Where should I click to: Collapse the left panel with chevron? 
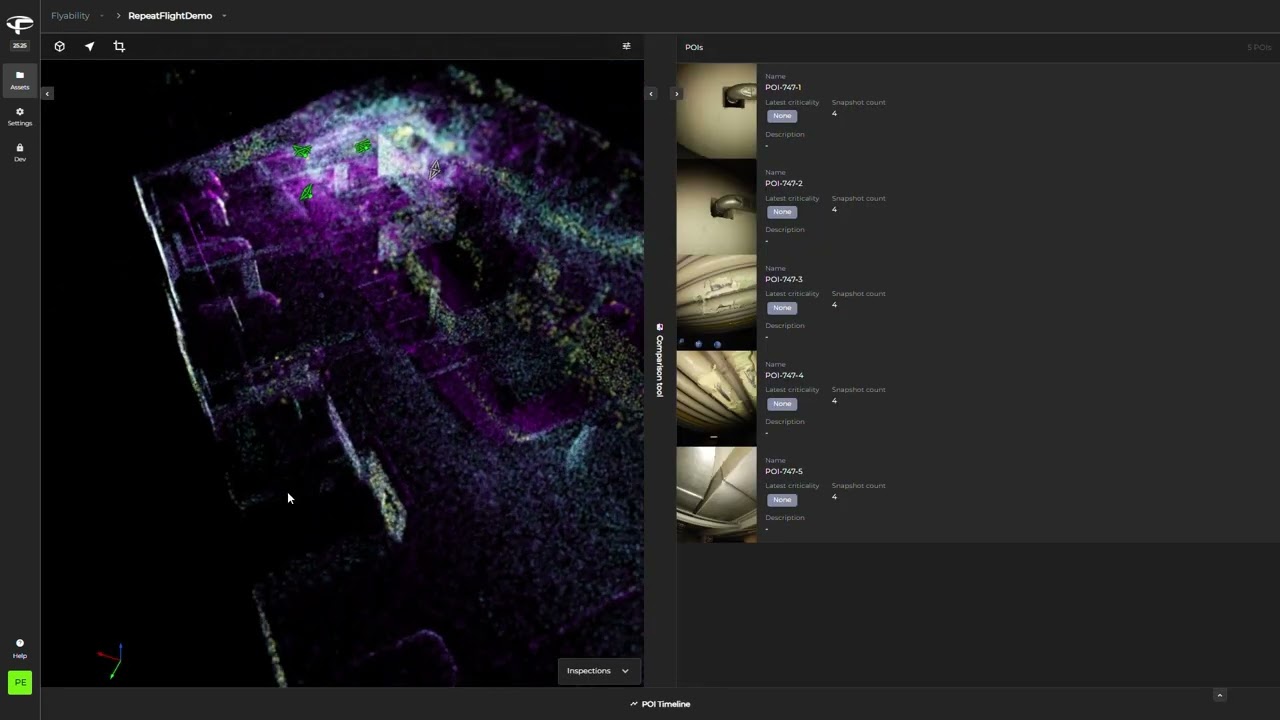tap(47, 93)
